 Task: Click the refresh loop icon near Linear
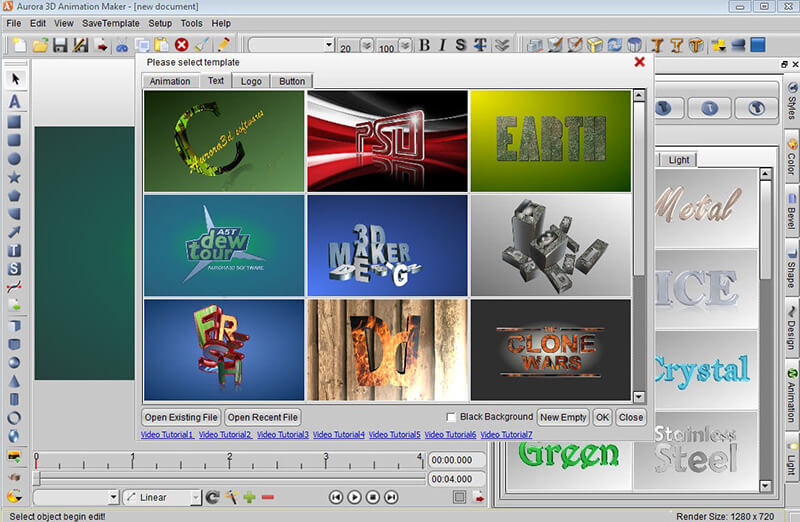213,497
